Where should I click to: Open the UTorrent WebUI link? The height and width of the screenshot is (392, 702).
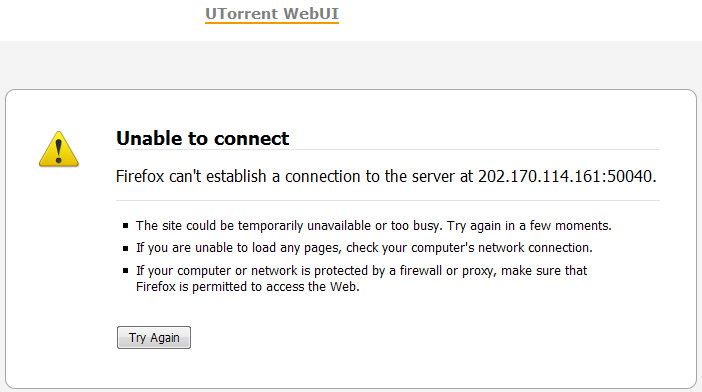[x=272, y=14]
